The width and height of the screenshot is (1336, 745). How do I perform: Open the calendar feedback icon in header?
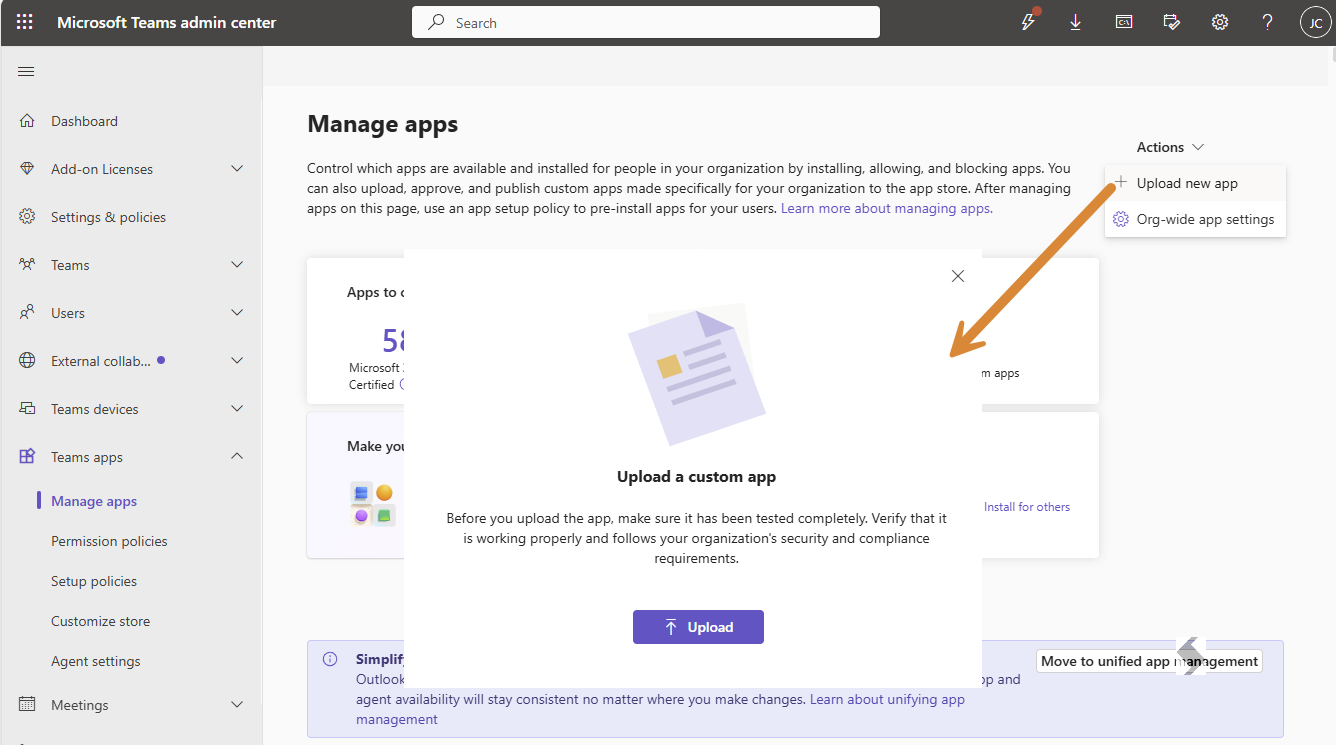tap(1172, 22)
